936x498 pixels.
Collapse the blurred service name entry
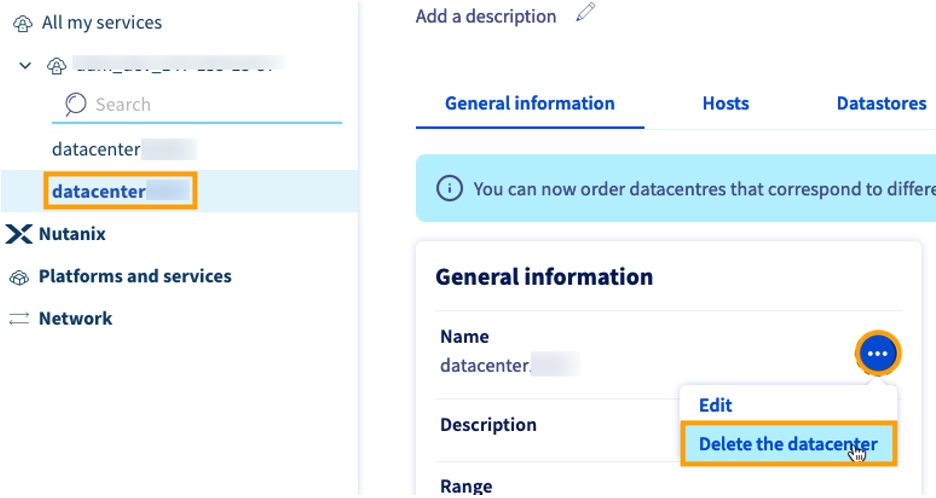[x=25, y=65]
